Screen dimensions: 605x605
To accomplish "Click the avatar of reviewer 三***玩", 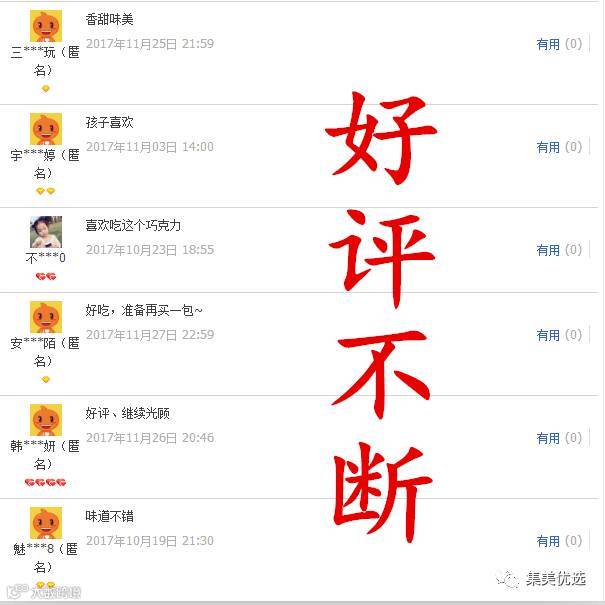I will pyautogui.click(x=46, y=26).
